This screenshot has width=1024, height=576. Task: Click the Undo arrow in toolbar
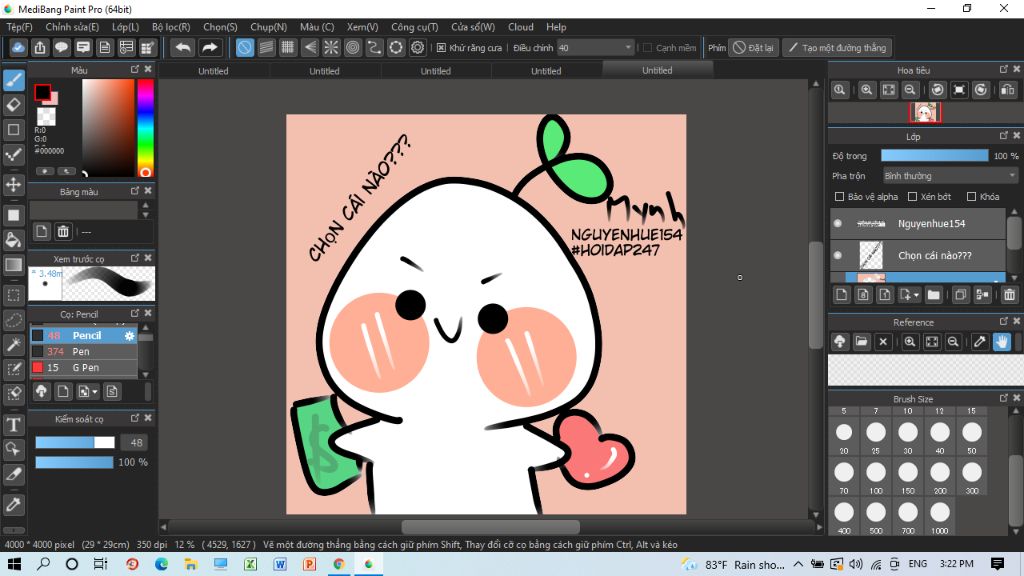point(184,48)
